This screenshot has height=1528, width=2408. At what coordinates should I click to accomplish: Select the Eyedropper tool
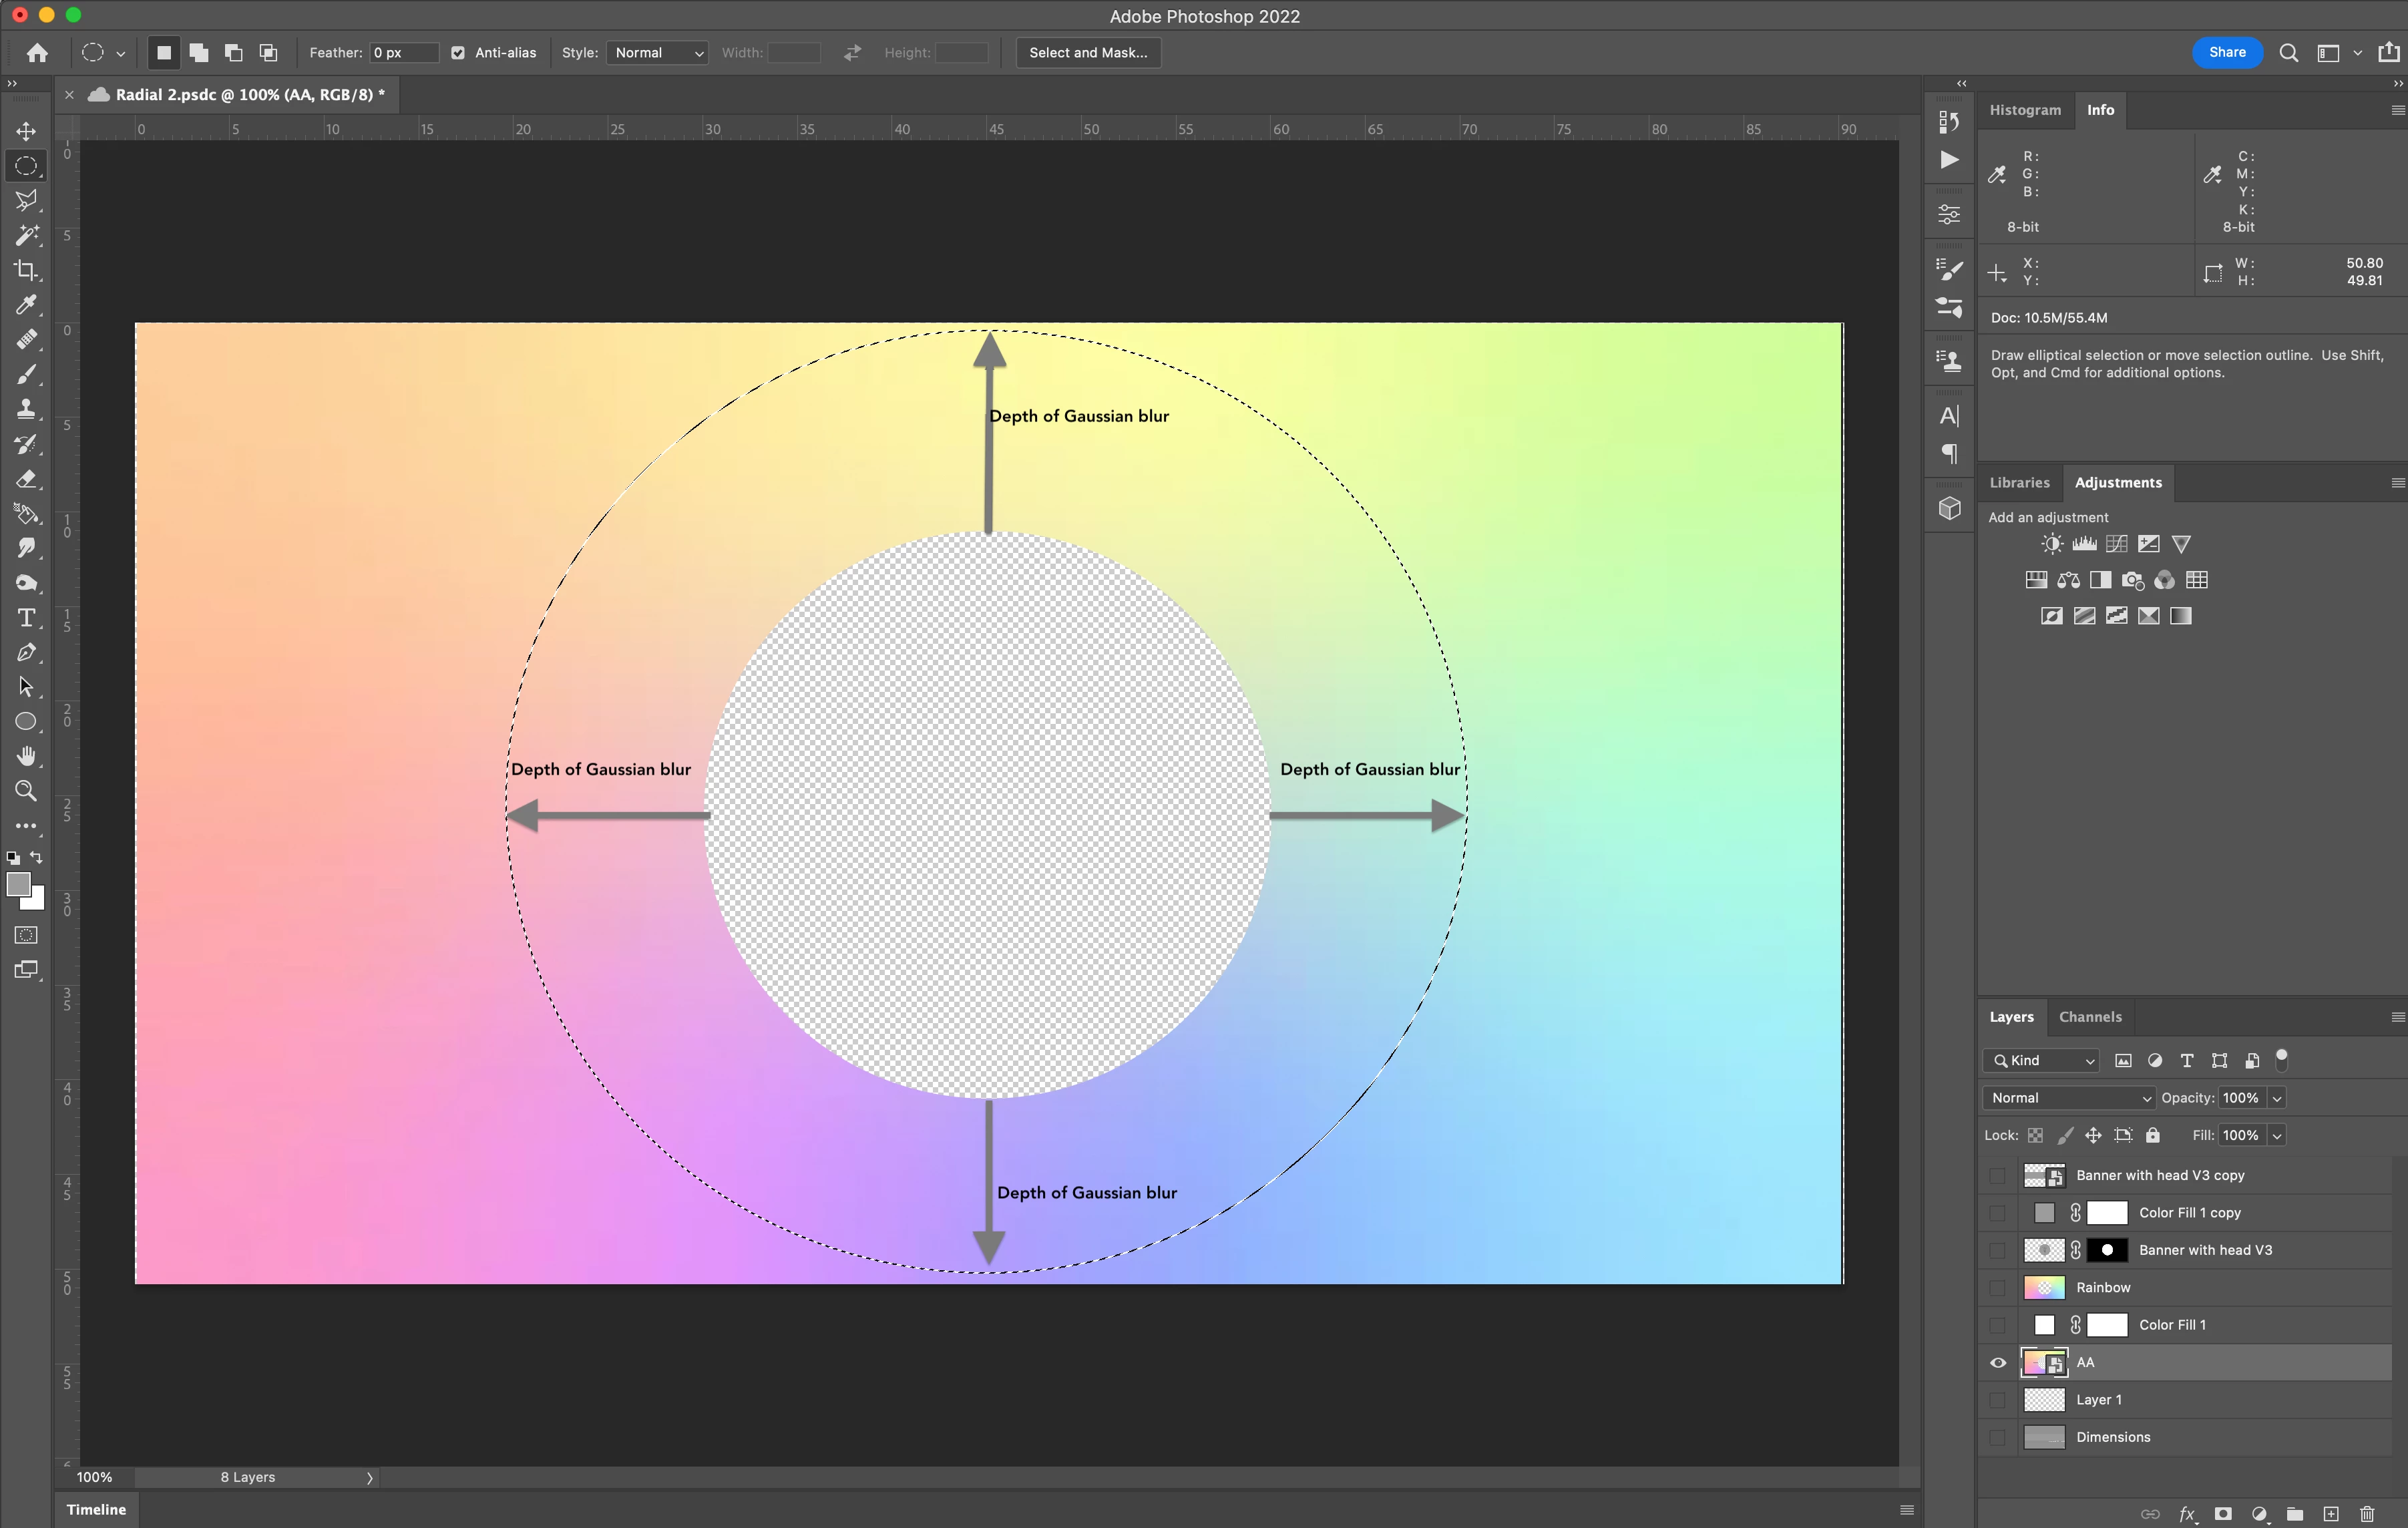(x=26, y=305)
